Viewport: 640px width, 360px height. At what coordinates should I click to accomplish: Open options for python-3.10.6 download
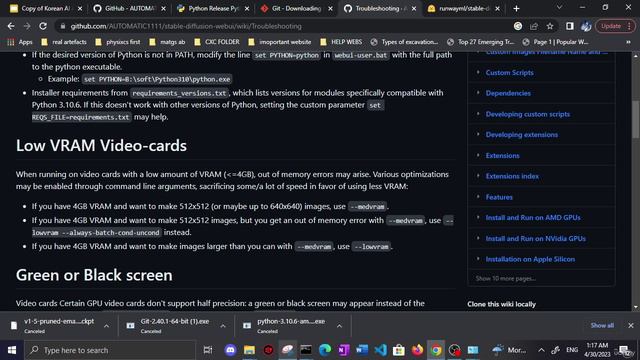(x=339, y=326)
